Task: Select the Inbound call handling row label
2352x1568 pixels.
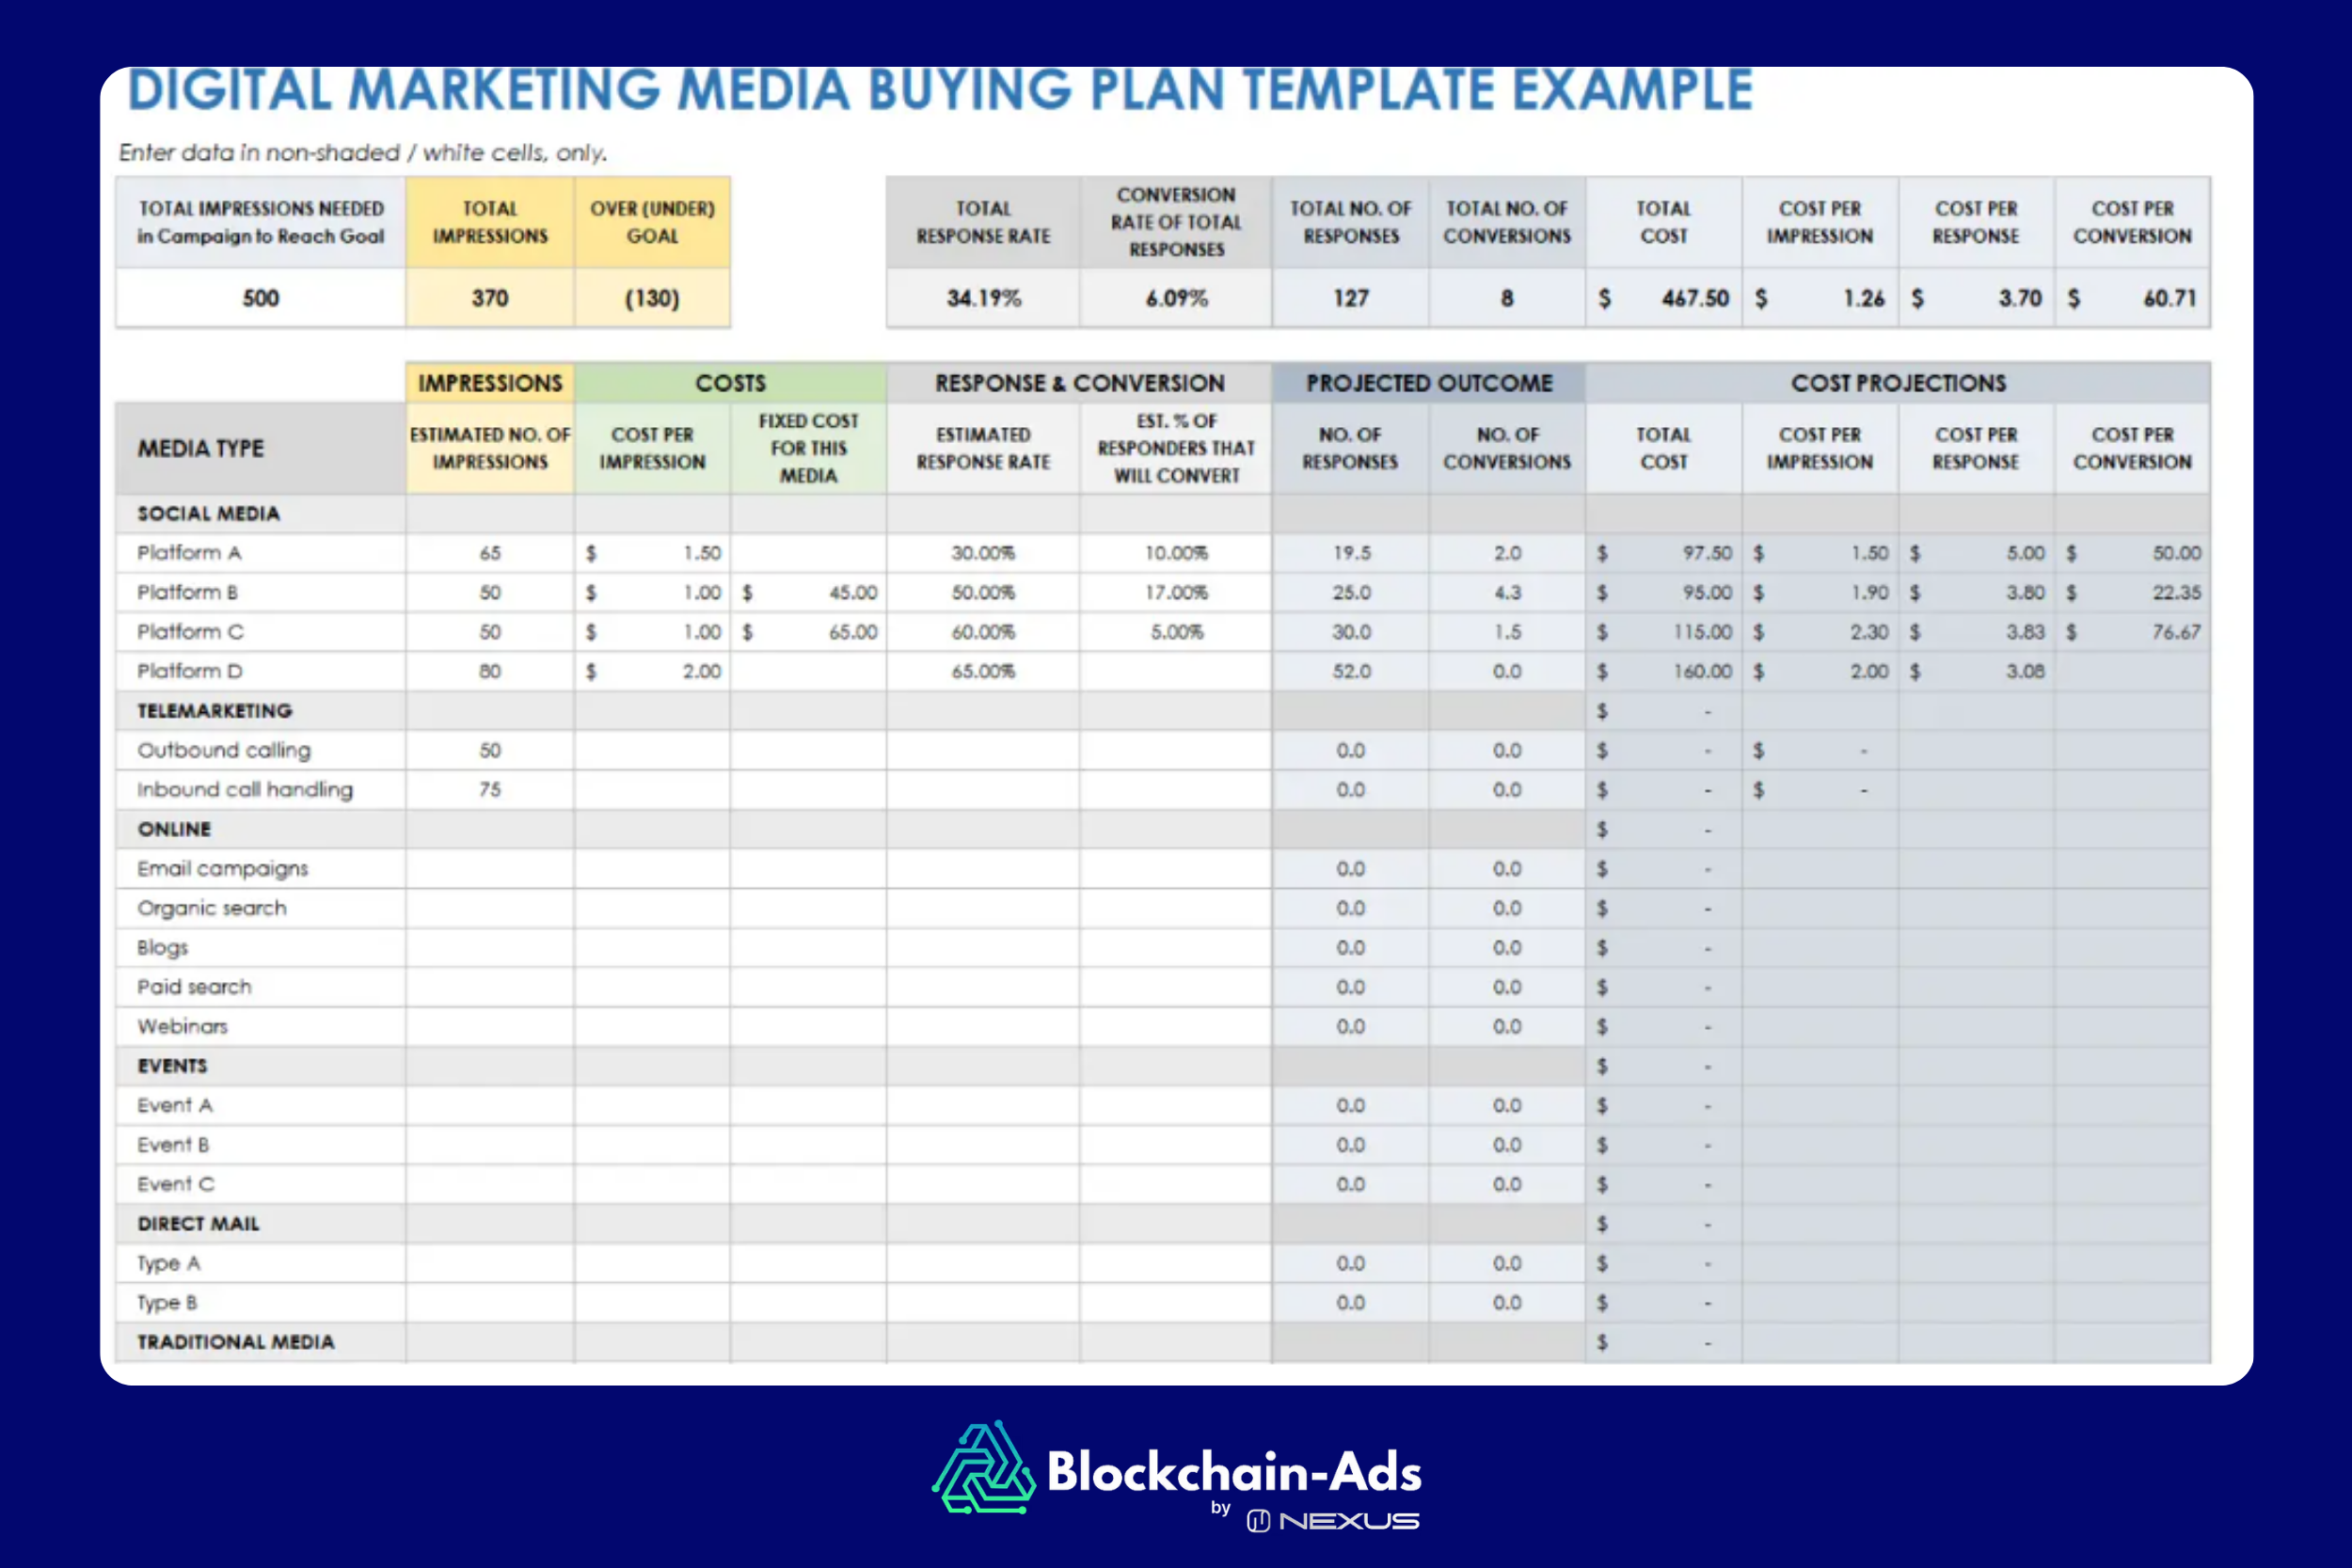Action: tap(245, 790)
